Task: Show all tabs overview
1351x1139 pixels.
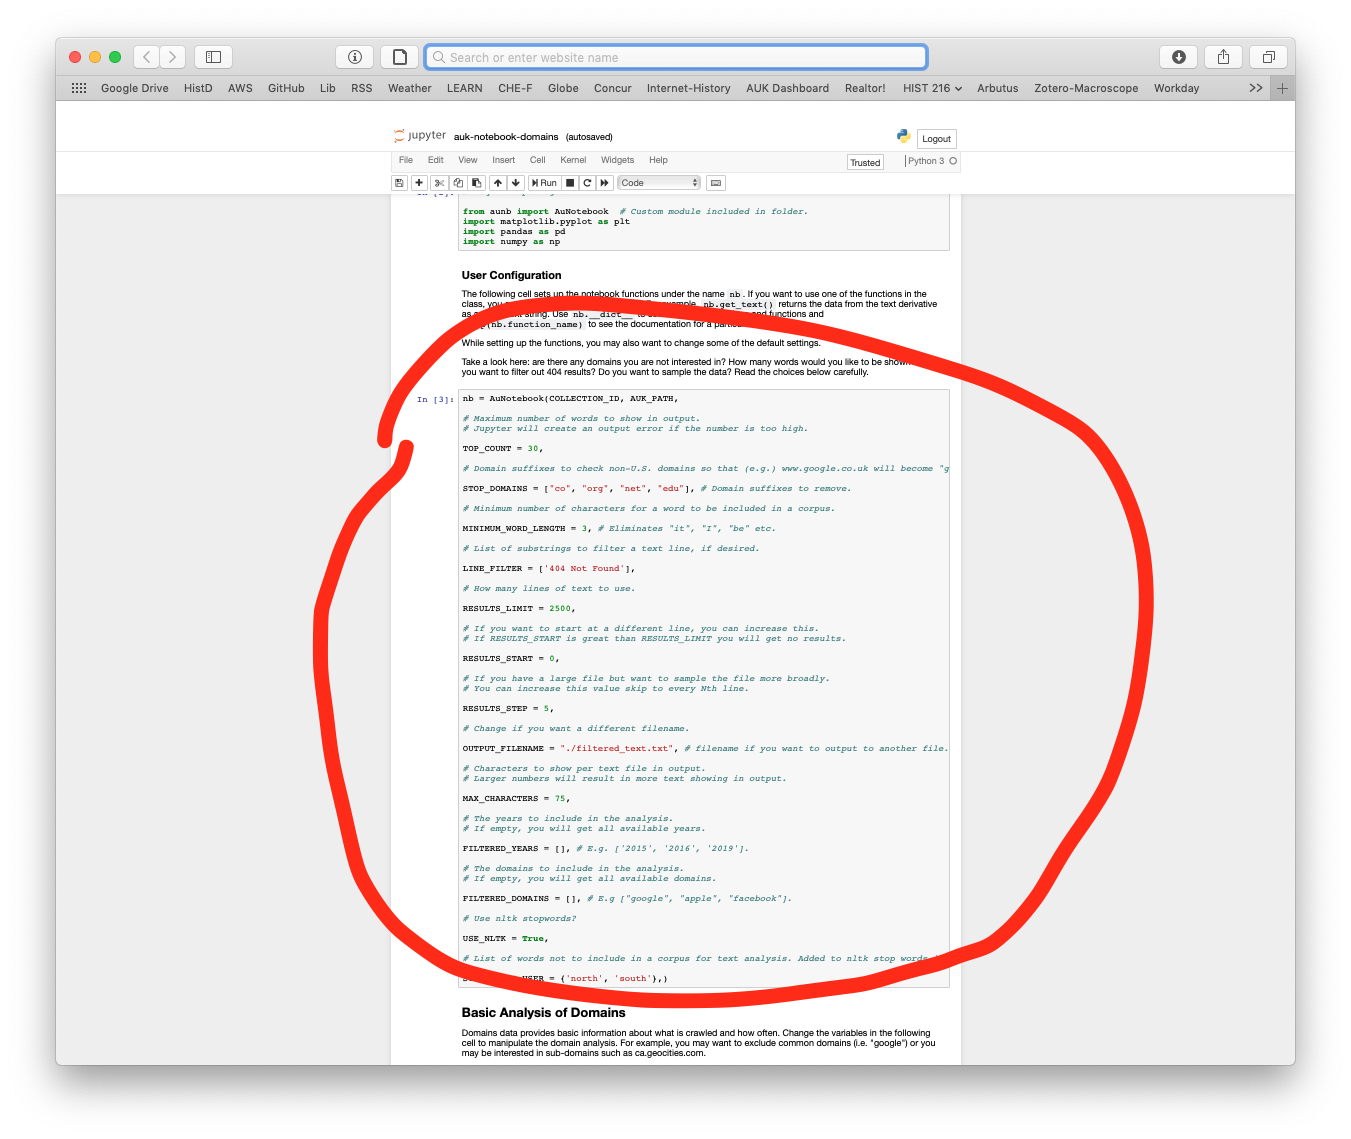Action: click(1268, 57)
